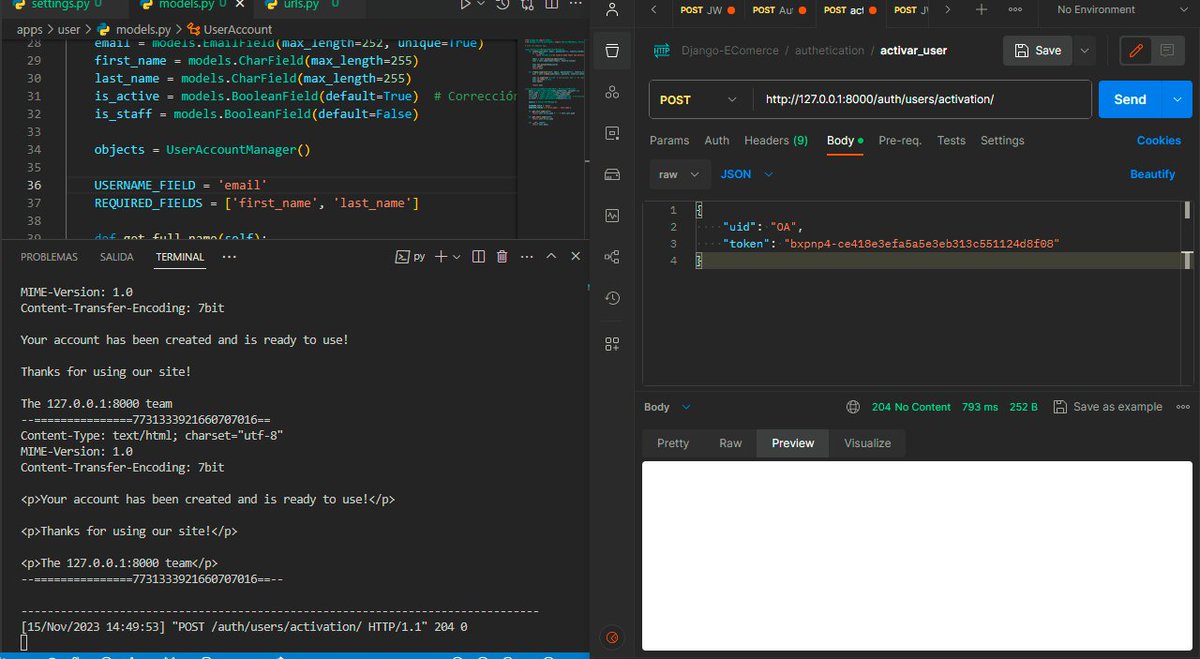Open Mock servers in the Postman sidebar
This screenshot has height=659, width=1200.
612,174
